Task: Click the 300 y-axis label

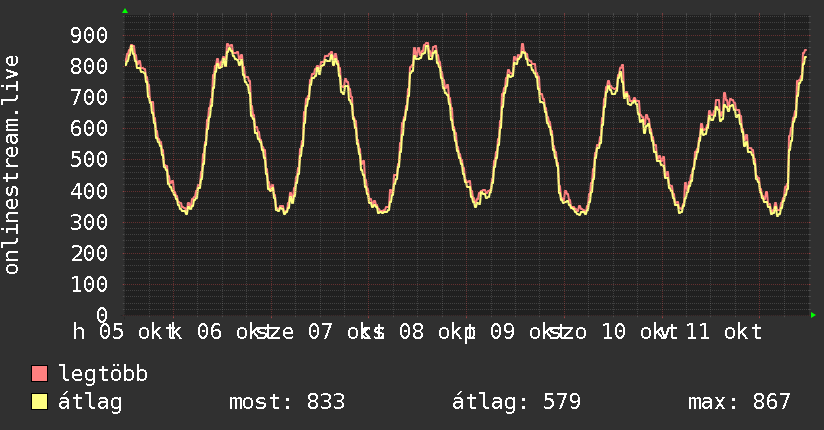Action: [x=89, y=222]
